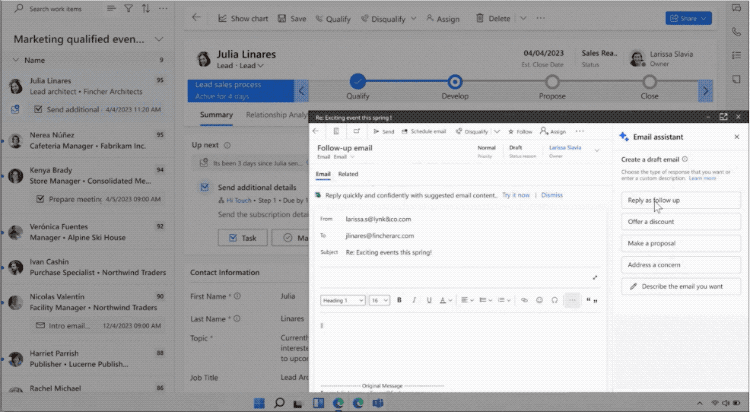The image size is (750, 412).
Task: Select the Qualify stage circle
Action: 358,82
